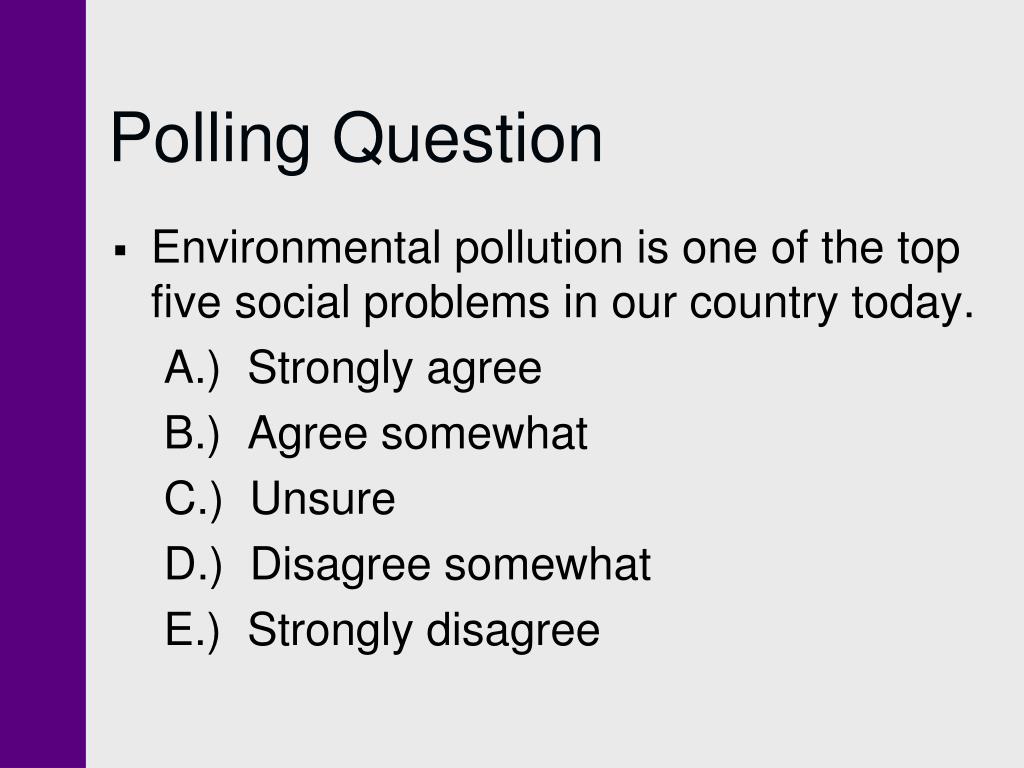Select the "D.)" option letter
1024x768 pixels.
click(194, 566)
